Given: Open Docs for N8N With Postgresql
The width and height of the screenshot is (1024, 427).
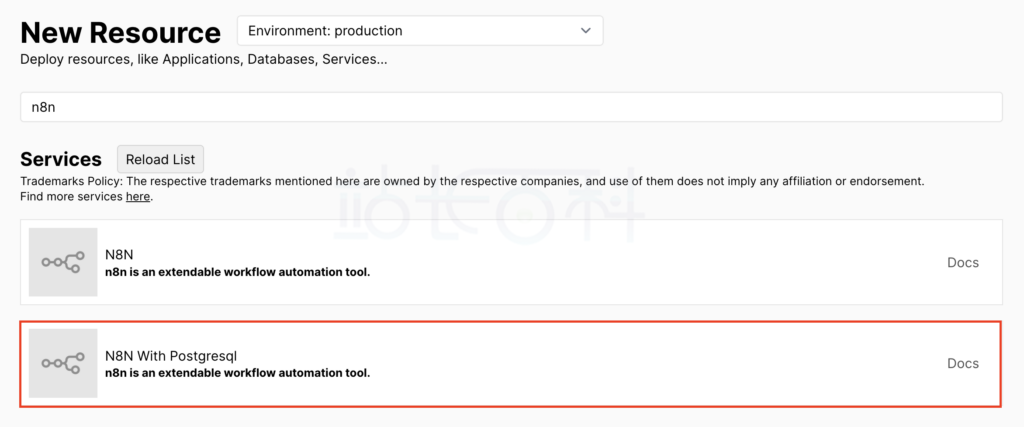Looking at the screenshot, I should point(963,364).
